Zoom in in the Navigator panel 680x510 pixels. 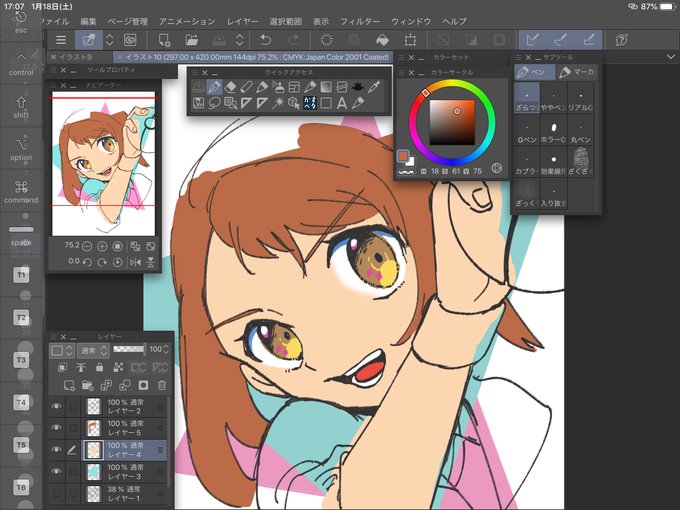(102, 246)
